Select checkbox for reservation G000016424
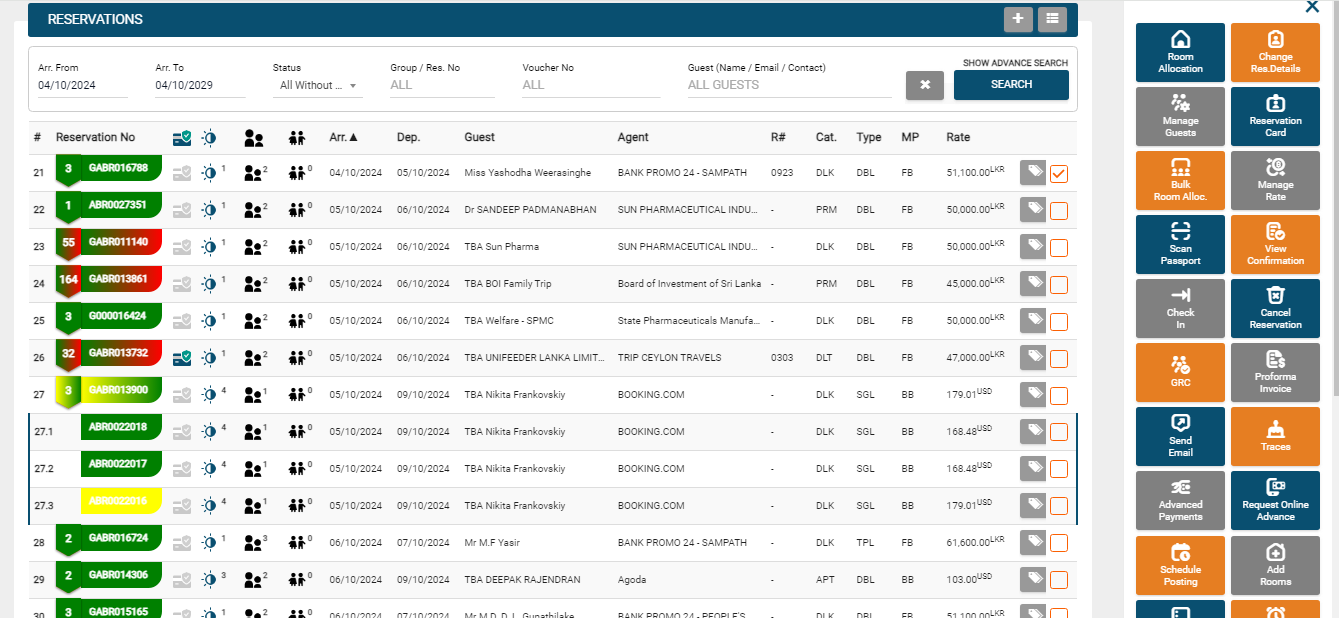 [x=1059, y=322]
